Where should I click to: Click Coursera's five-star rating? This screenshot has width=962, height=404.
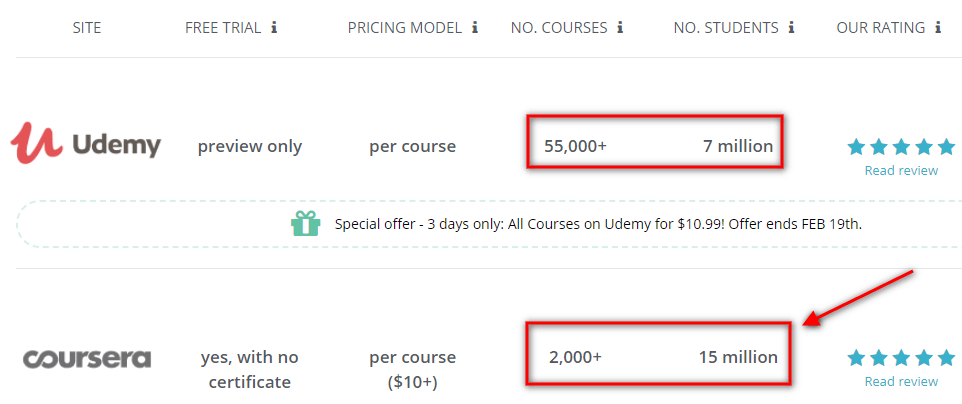(x=901, y=358)
